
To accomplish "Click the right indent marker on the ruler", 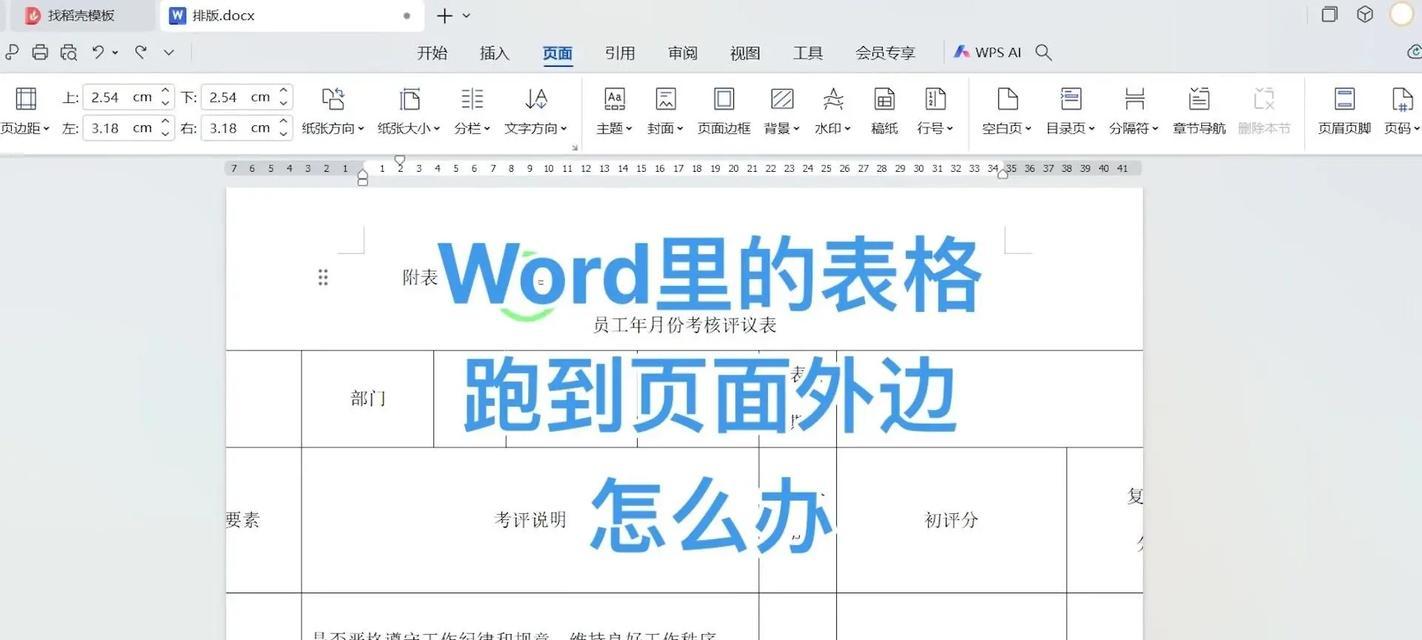I will [1003, 174].
